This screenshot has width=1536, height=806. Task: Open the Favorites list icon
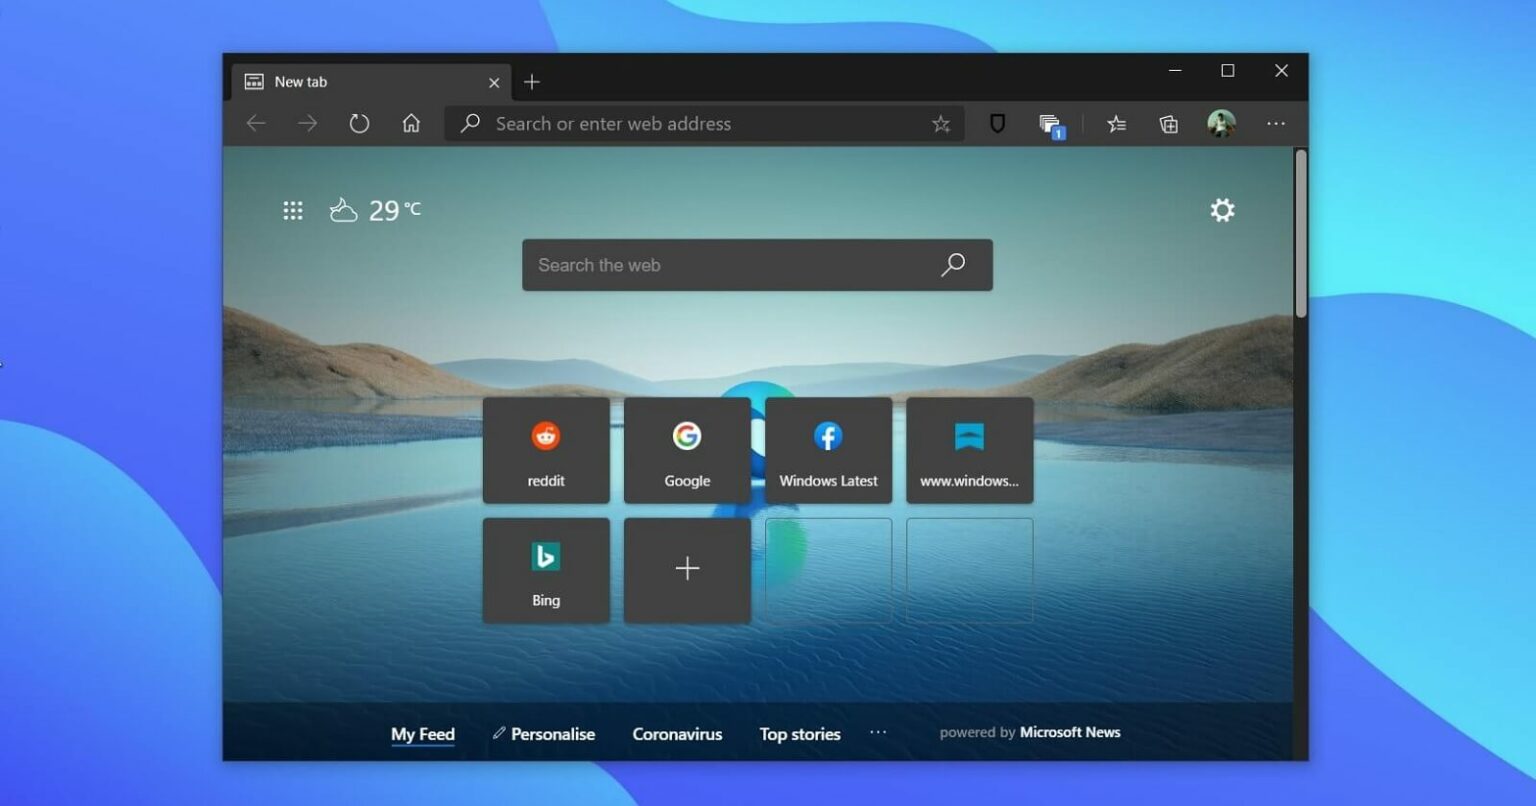click(1116, 124)
